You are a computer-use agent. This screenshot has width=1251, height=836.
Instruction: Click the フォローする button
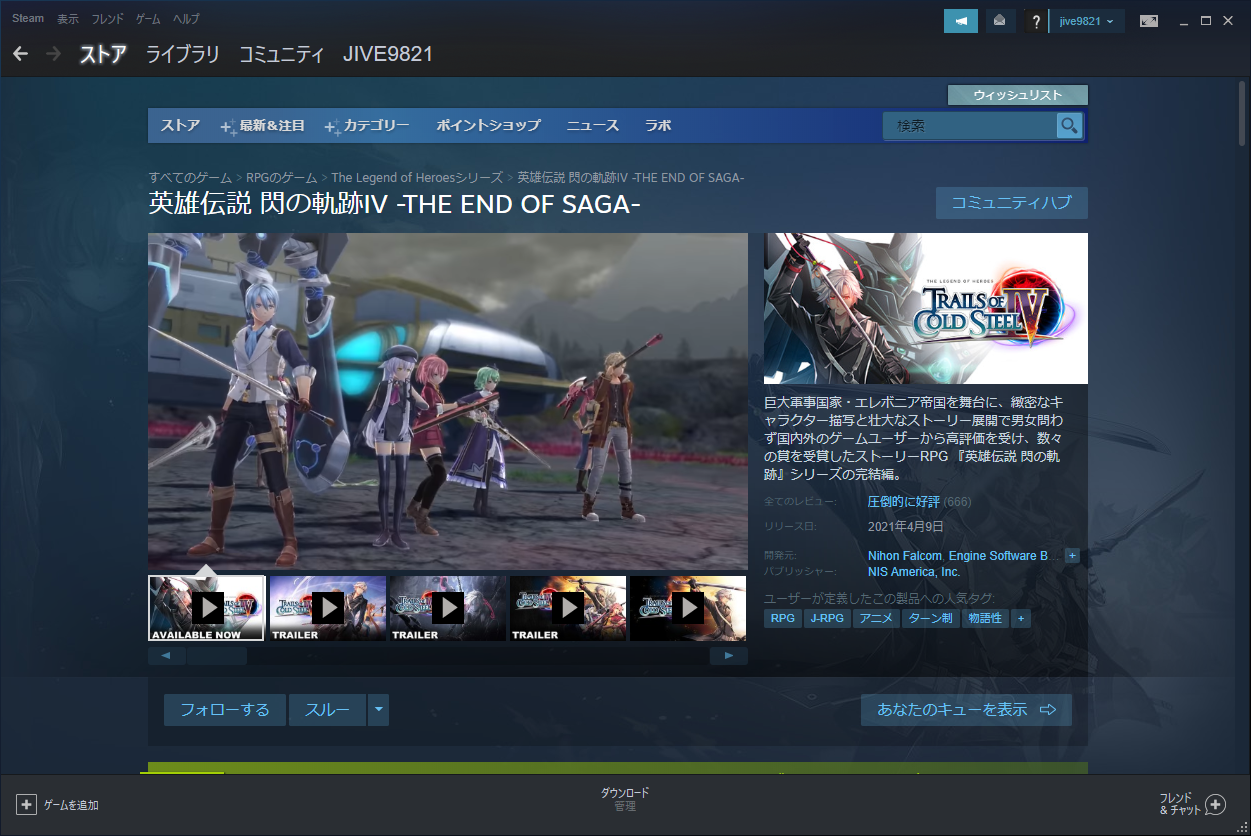[225, 710]
